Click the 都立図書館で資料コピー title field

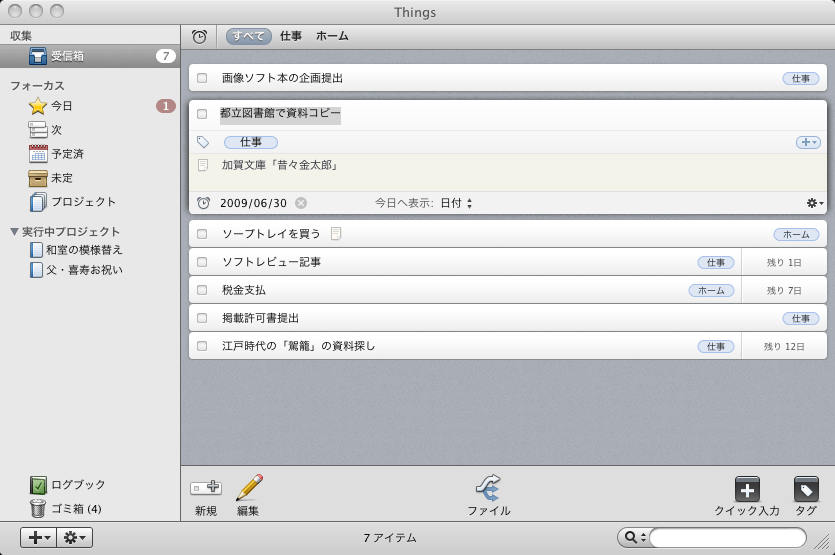pyautogui.click(x=280, y=114)
